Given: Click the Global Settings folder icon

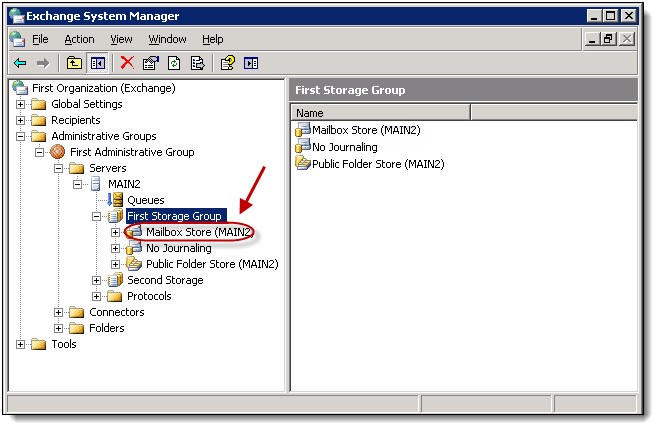Looking at the screenshot, I should tap(38, 104).
